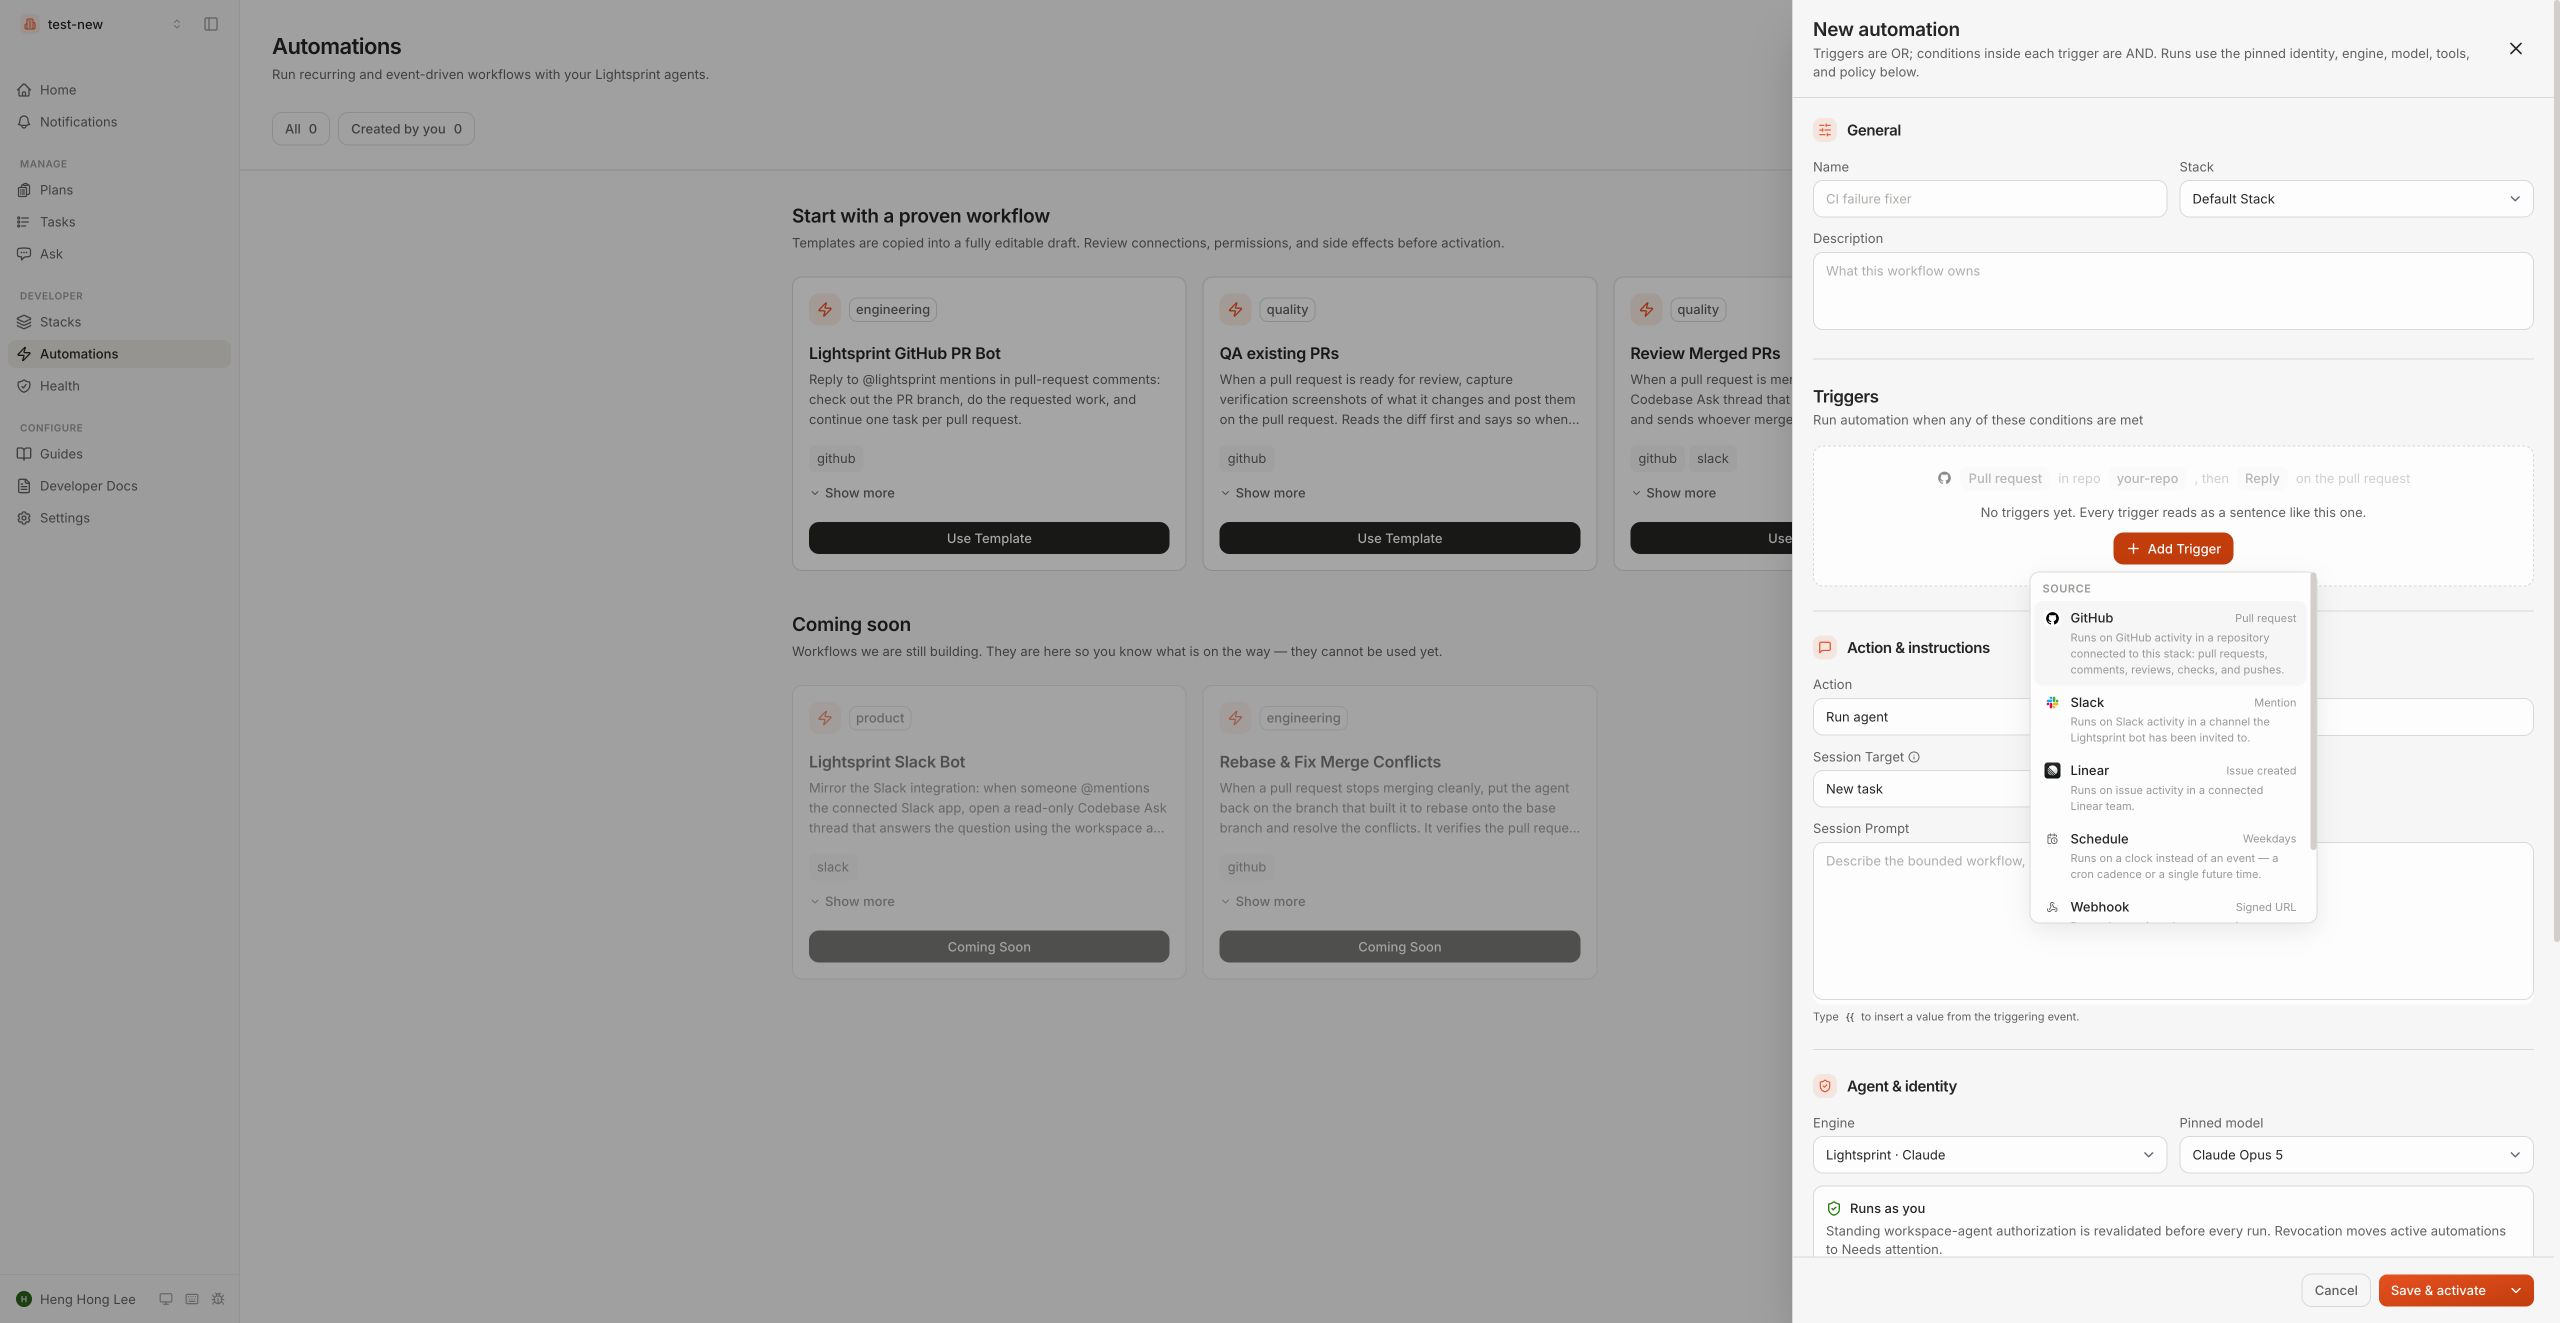Click the Health shield icon
2560x1323 pixels.
[24, 386]
